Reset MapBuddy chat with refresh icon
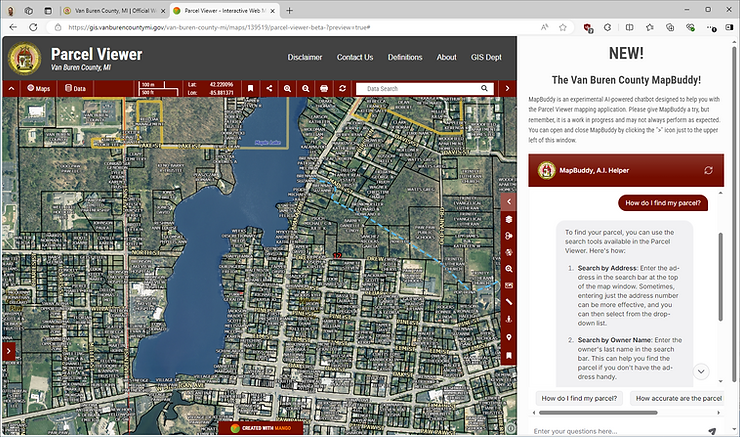740x437 pixels. 708,170
